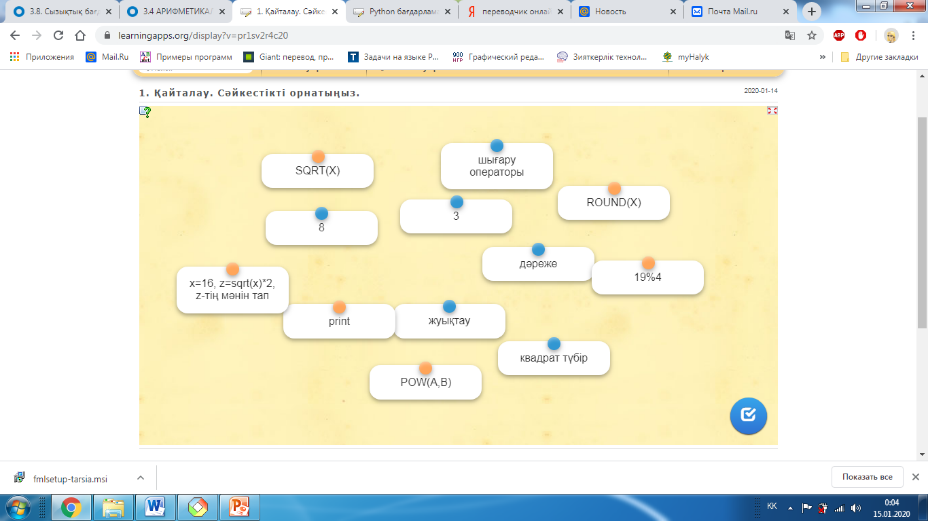Pick the 'print' card
Viewport: 928px width, 521px height.
(x=339, y=321)
